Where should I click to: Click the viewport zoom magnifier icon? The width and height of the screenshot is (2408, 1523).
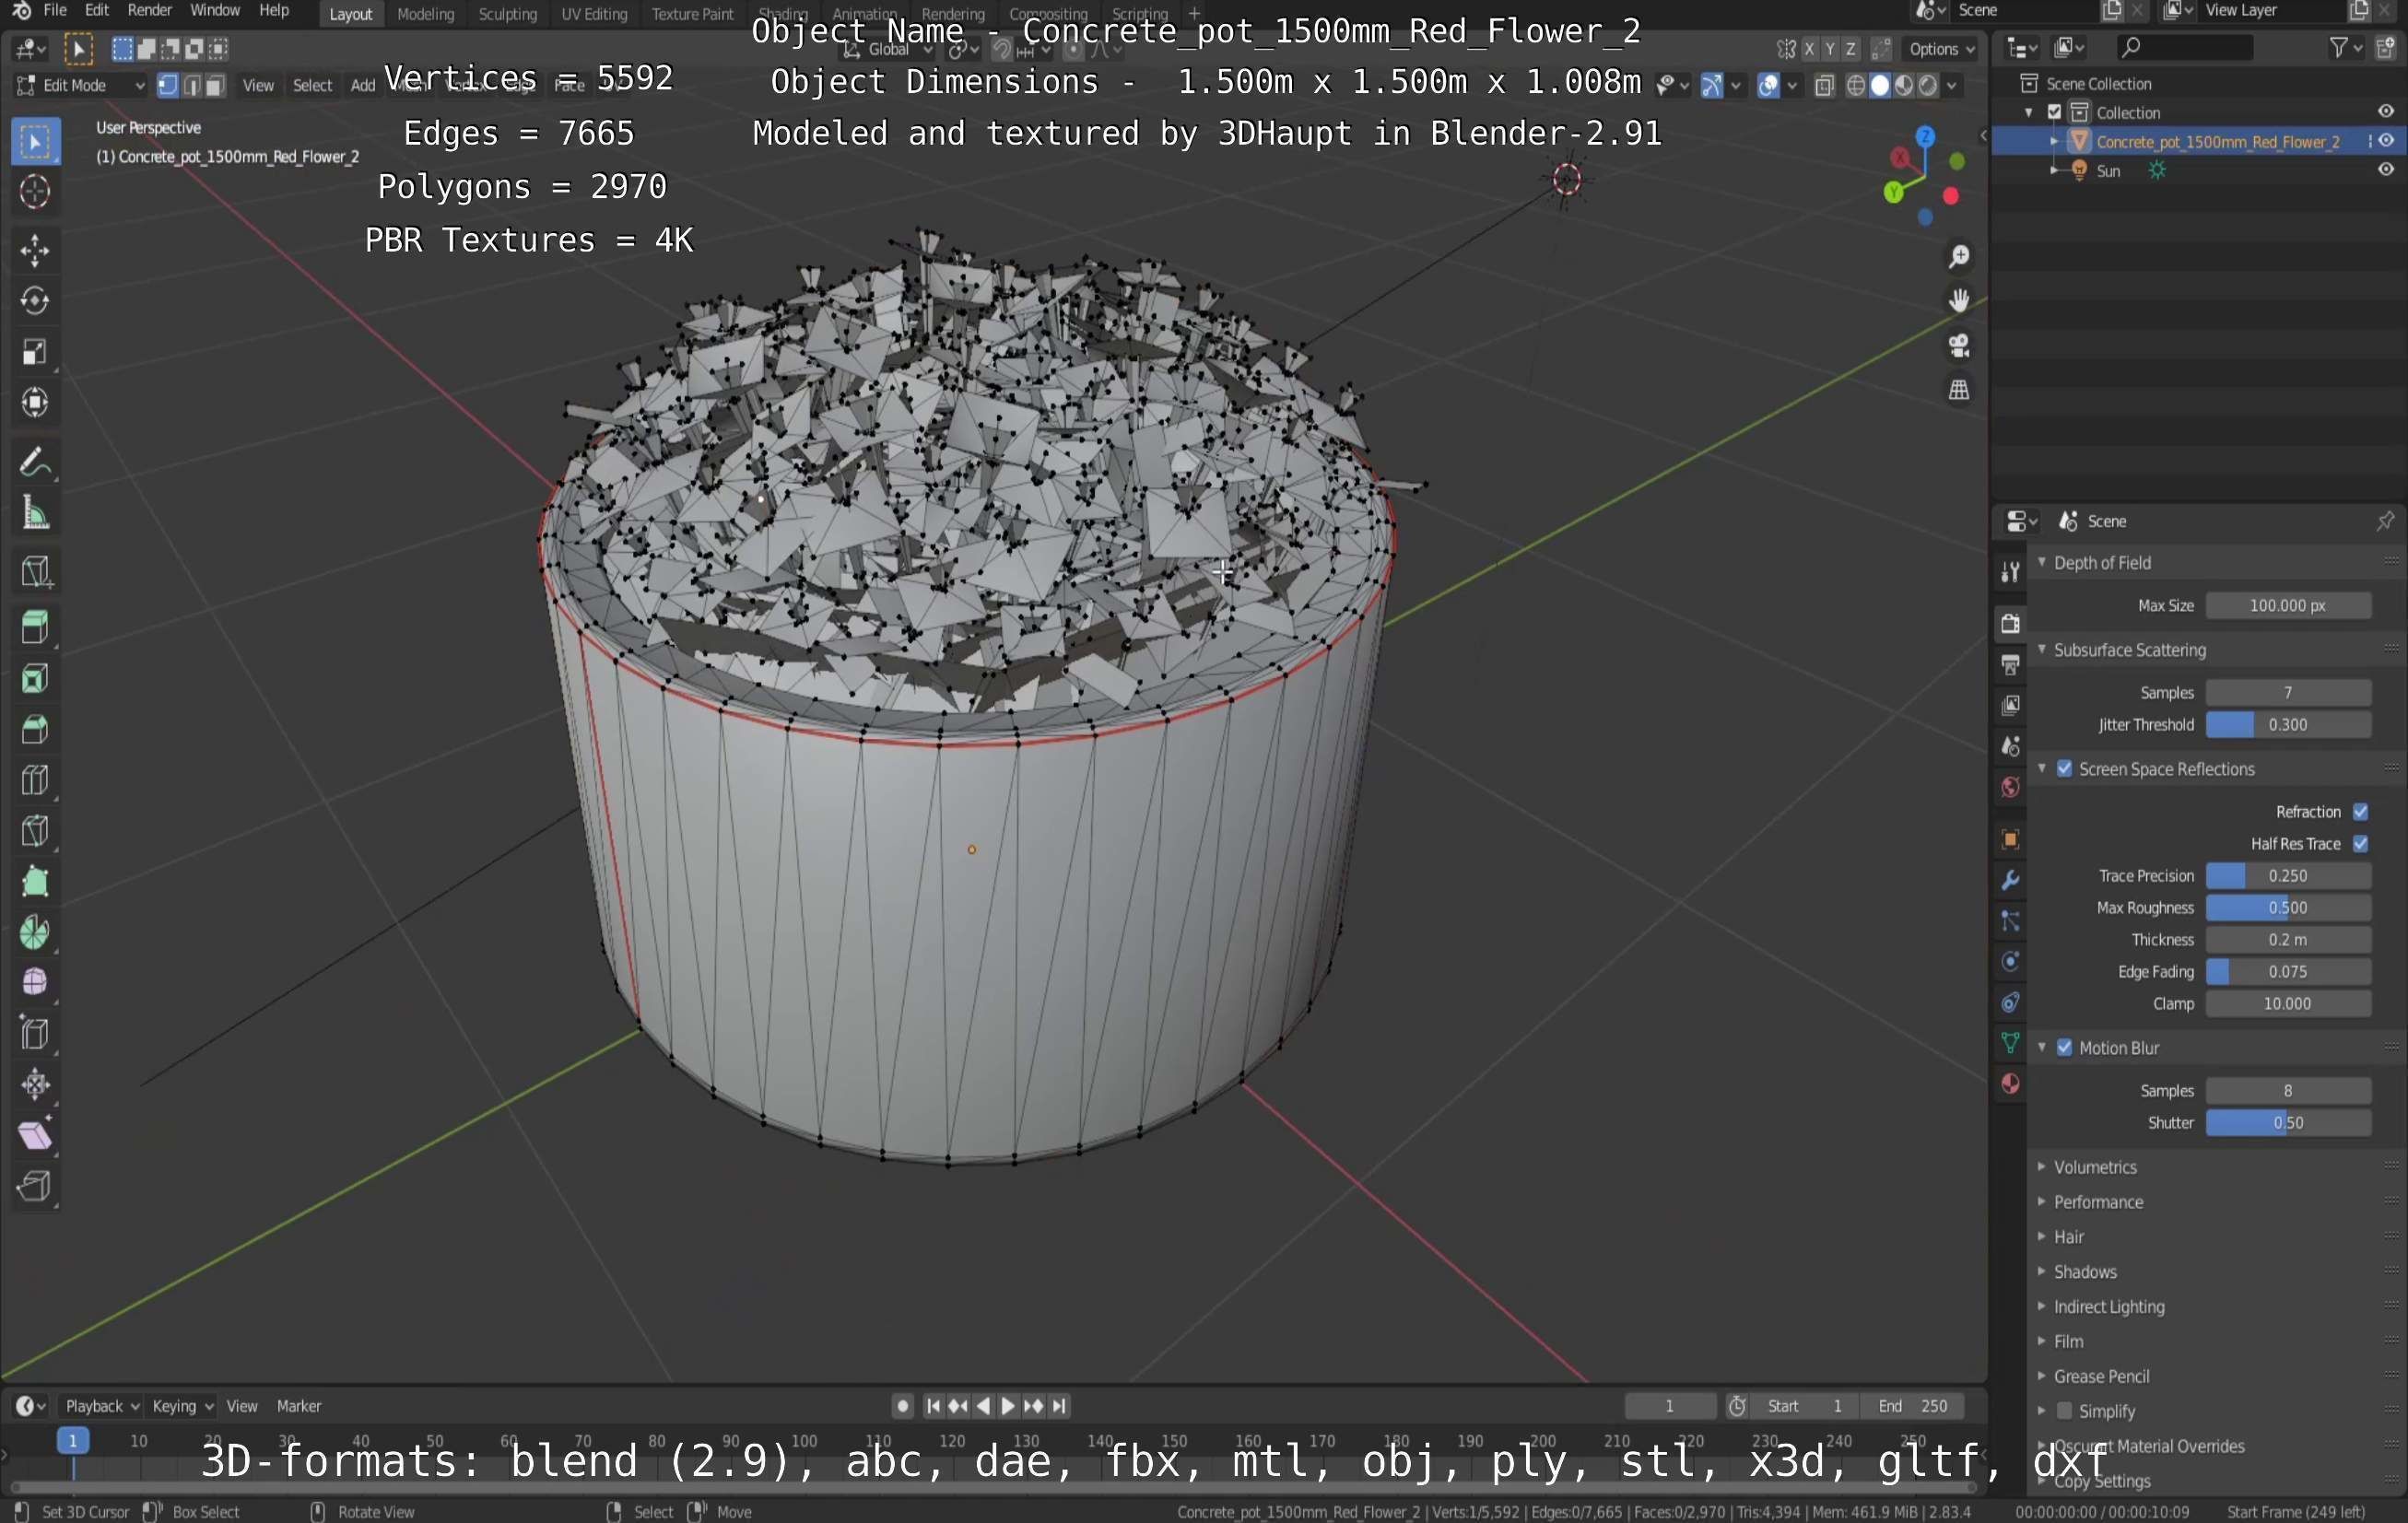(x=1958, y=257)
